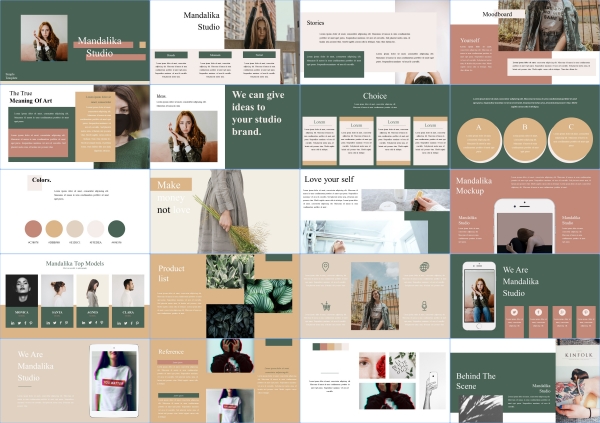This screenshot has height=423, width=600.
Task: Select the Moodboard slide
Action: tap(525, 42)
